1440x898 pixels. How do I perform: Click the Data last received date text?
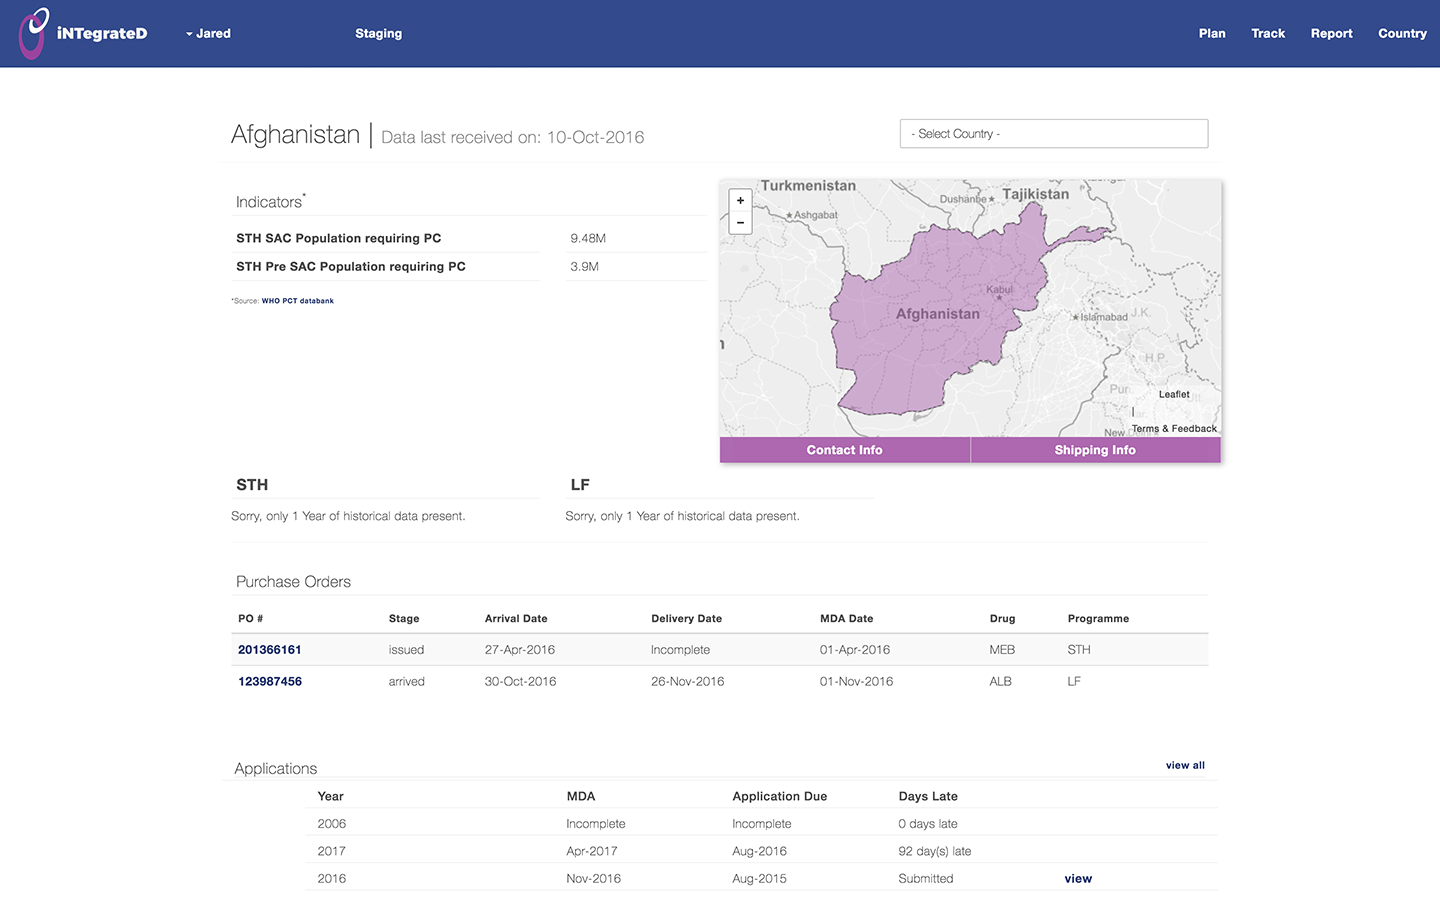(x=512, y=137)
